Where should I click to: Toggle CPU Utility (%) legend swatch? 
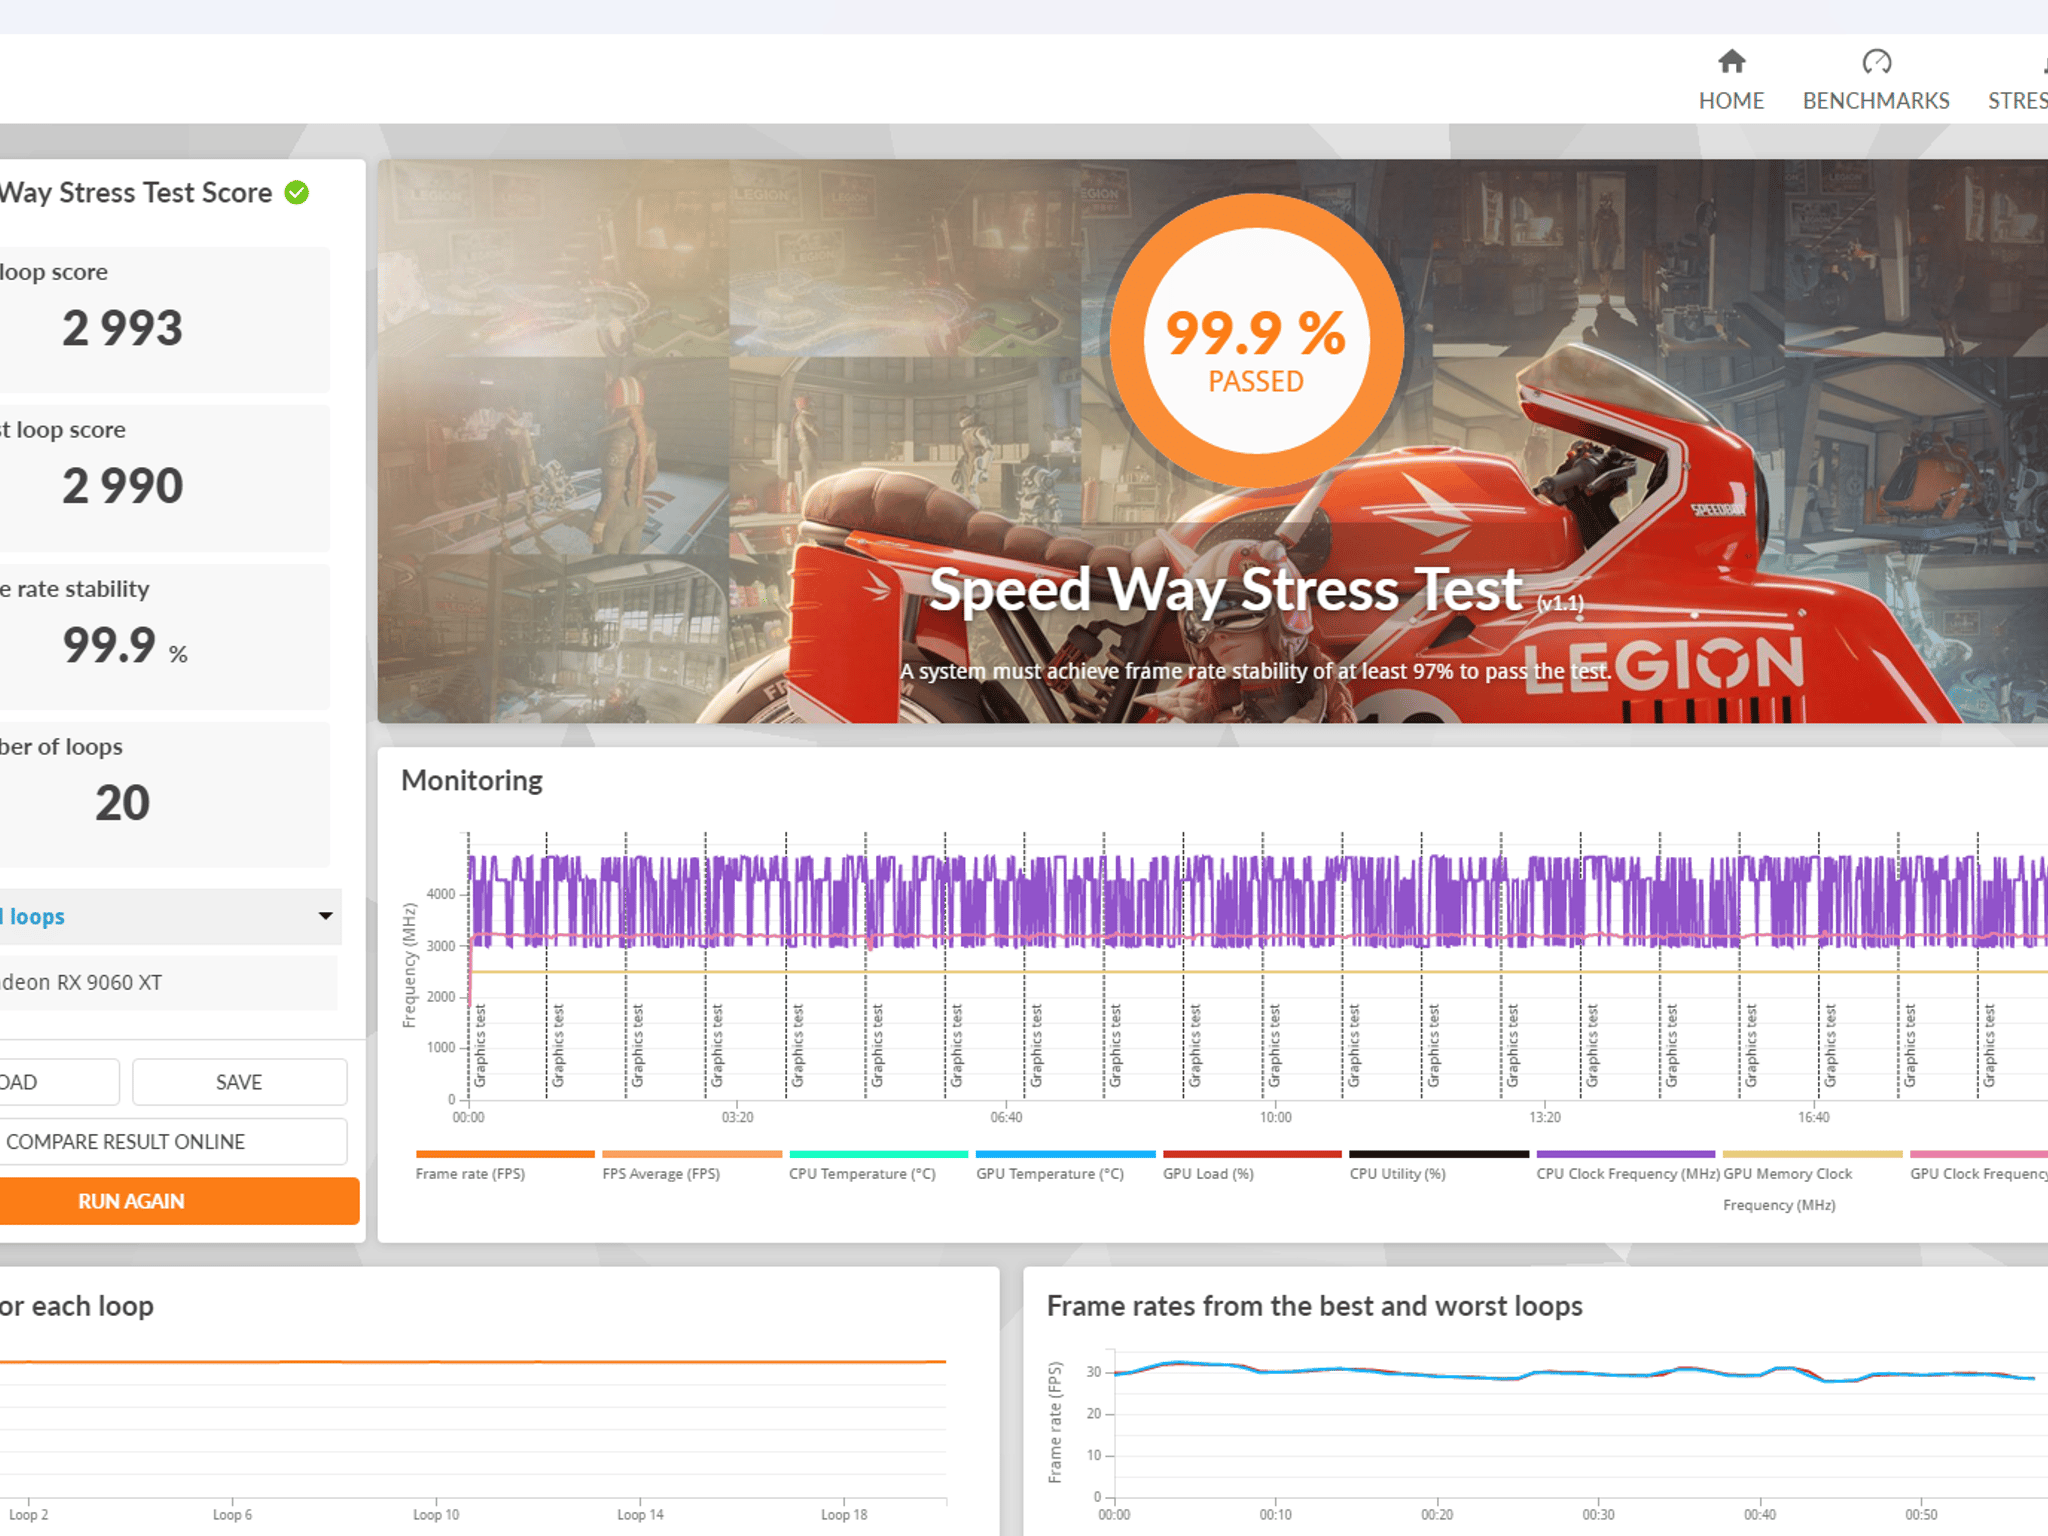pos(1439,1154)
